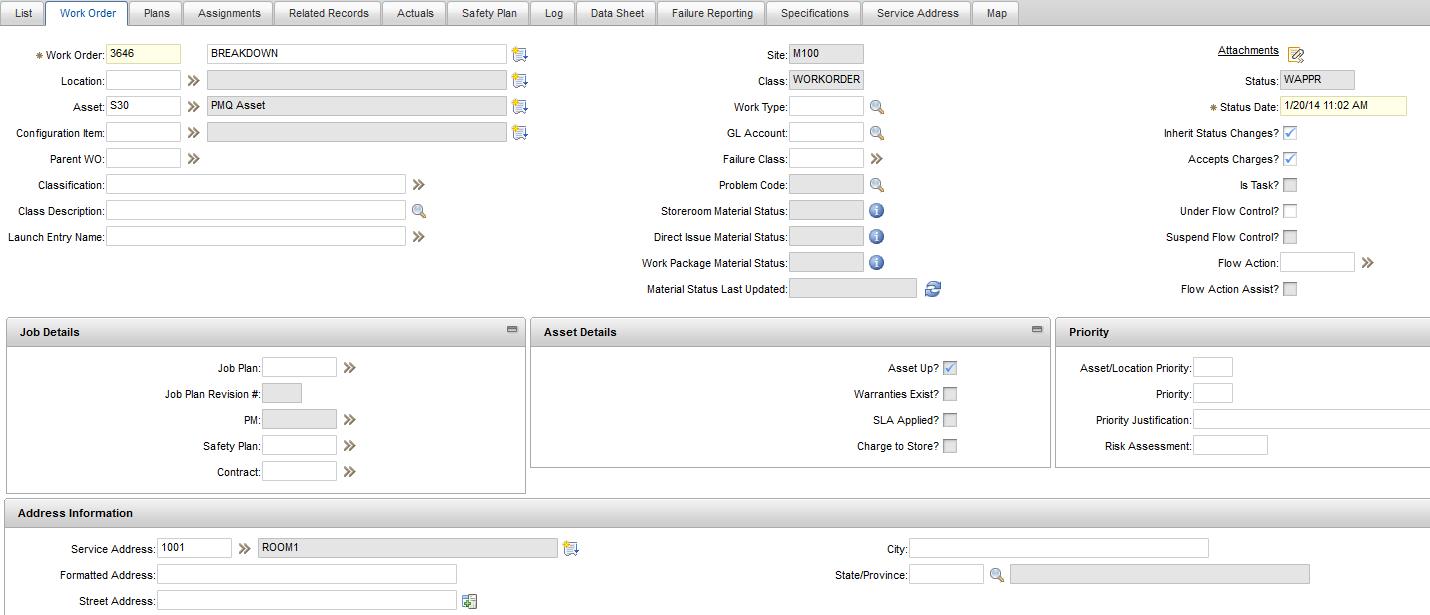
Task: Minimize the Asset Details panel
Action: [1035, 329]
